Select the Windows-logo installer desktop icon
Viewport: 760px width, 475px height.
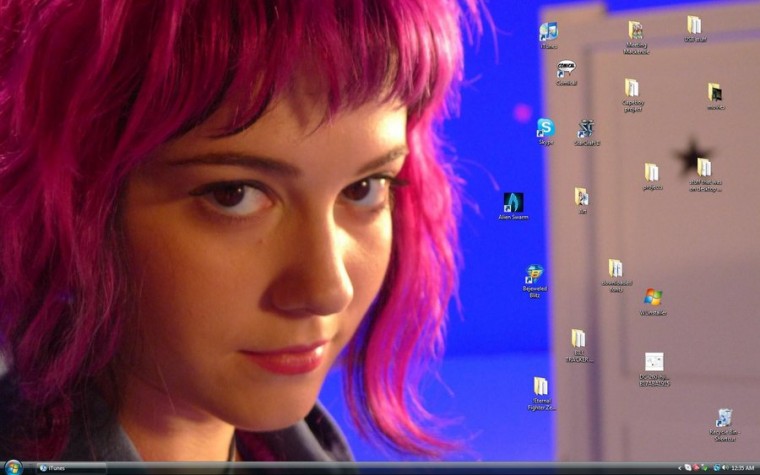tap(653, 302)
